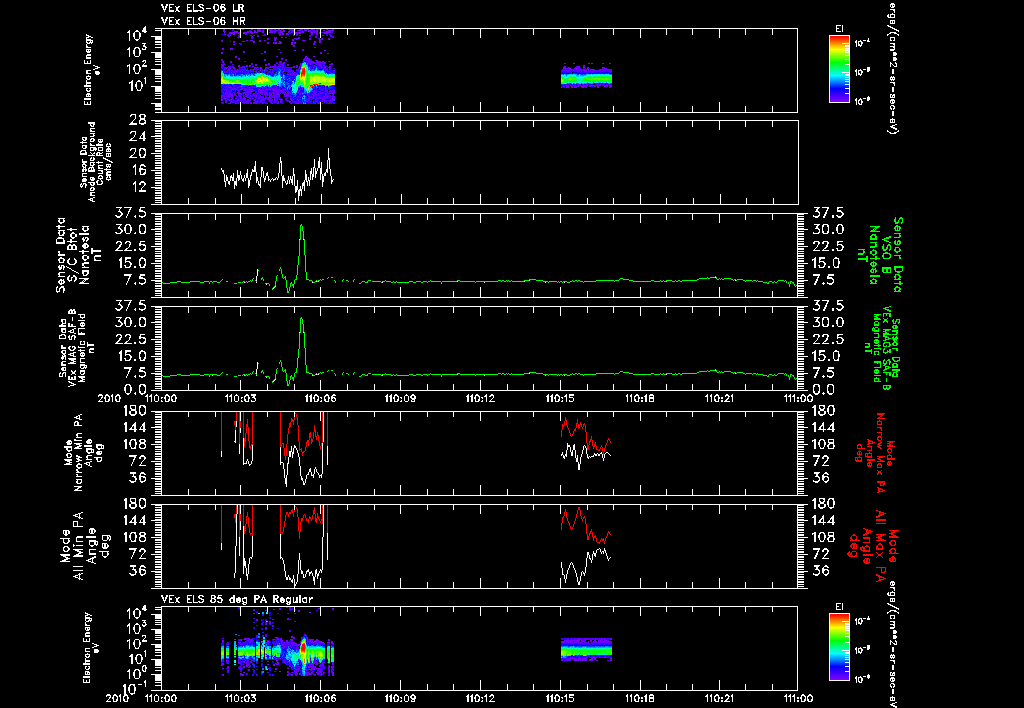Click the rainbow color bar beside the 85 deg PA spectrogram
The height and width of the screenshot is (708, 1024).
pyautogui.click(x=839, y=647)
